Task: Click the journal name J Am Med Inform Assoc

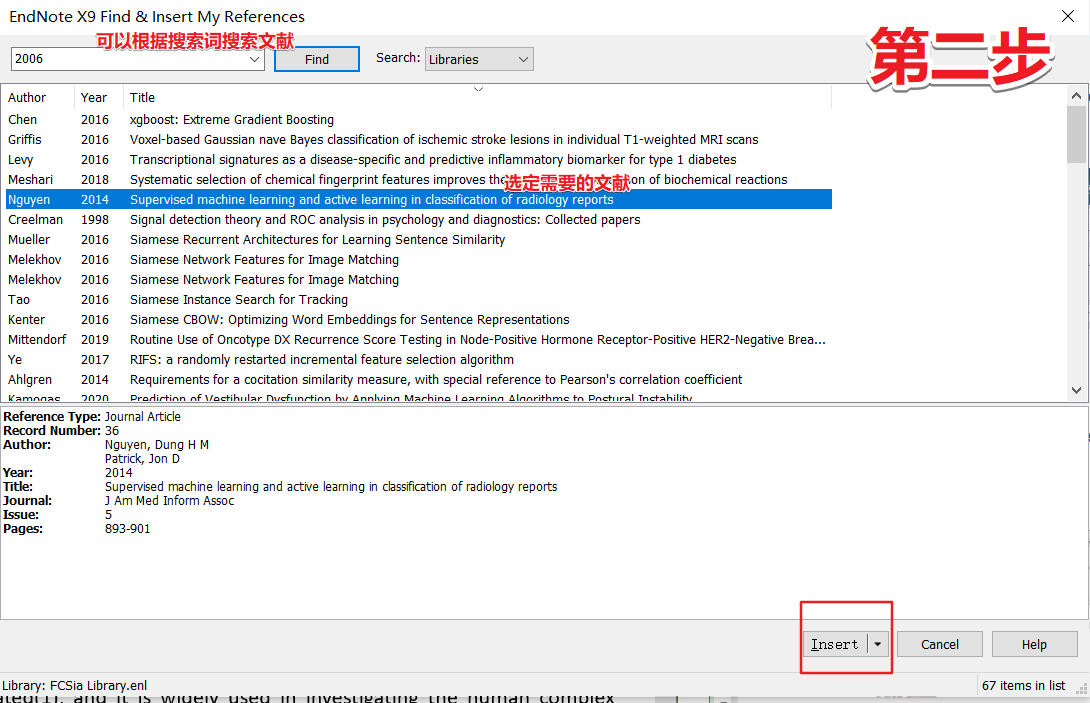Action: [x=170, y=501]
